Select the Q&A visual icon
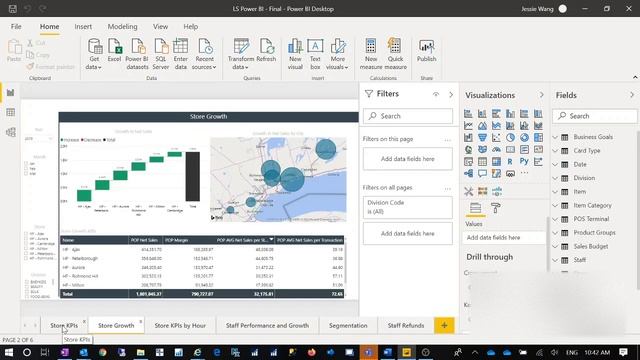 tap(482, 173)
